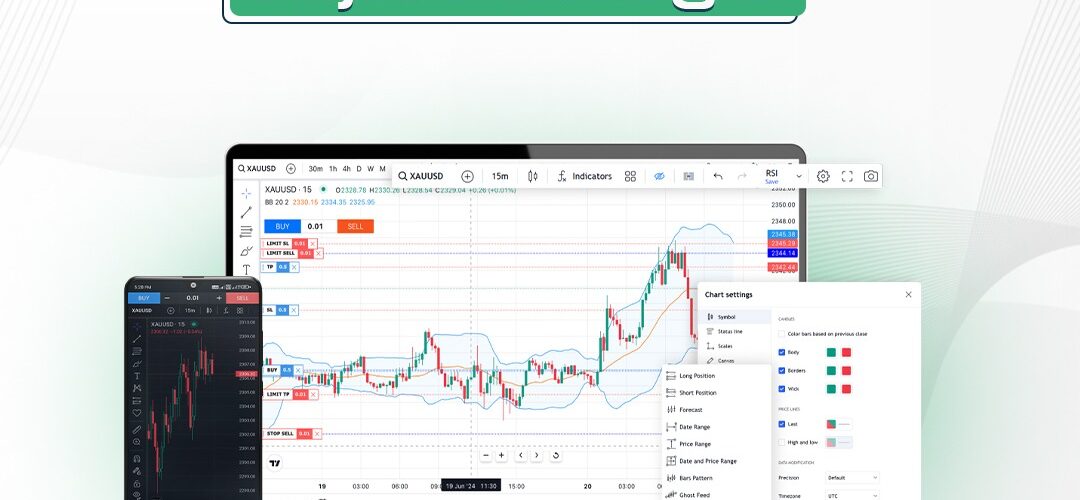The height and width of the screenshot is (500, 1080).
Task: Click the orange SELL button on laptop chart
Action: coord(355,226)
